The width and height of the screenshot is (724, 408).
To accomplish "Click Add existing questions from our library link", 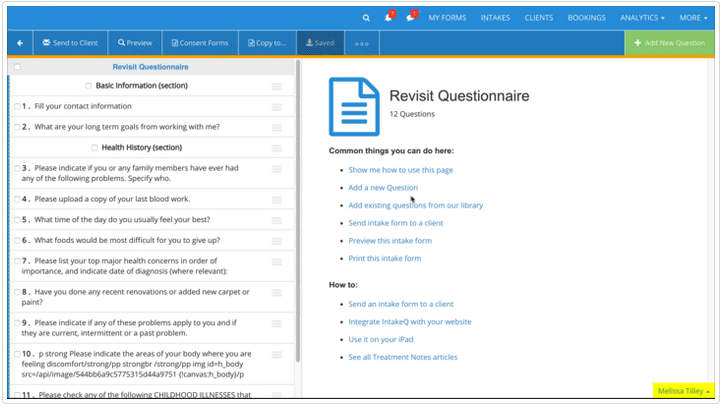I will 416,205.
